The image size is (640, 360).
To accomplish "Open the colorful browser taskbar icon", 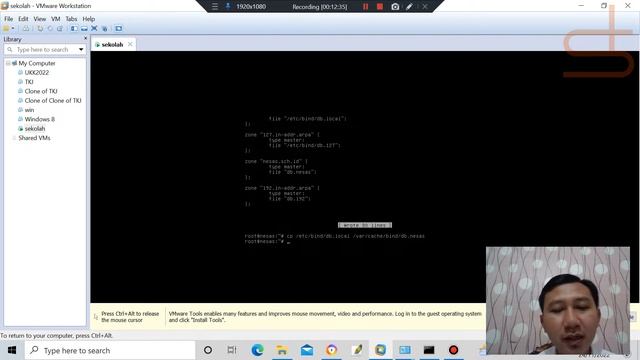I will 331,350.
